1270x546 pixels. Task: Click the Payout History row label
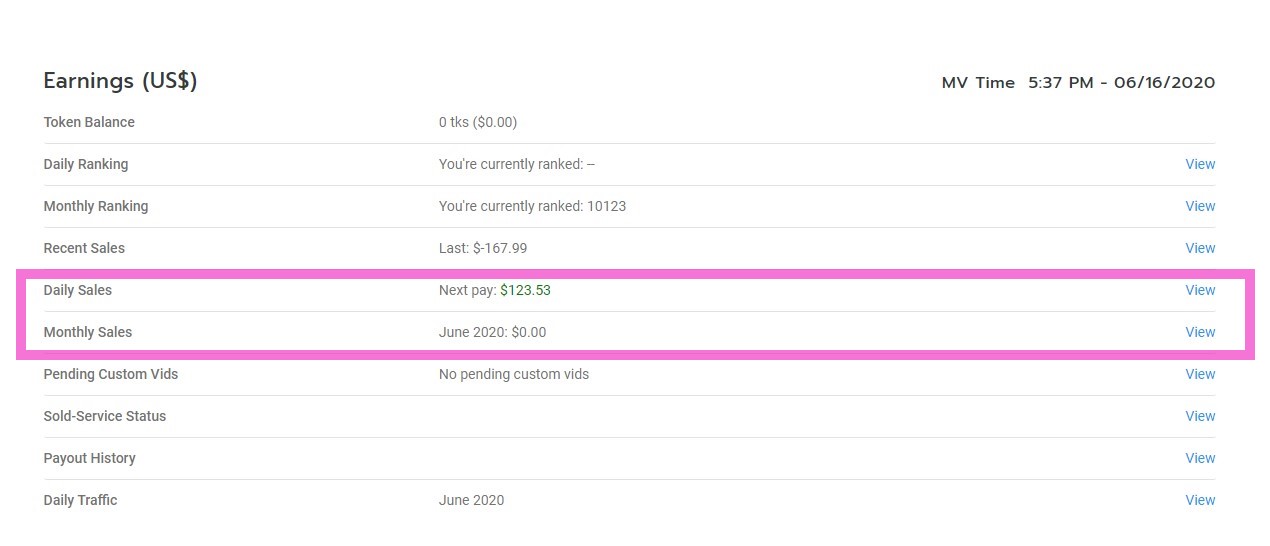(x=90, y=458)
